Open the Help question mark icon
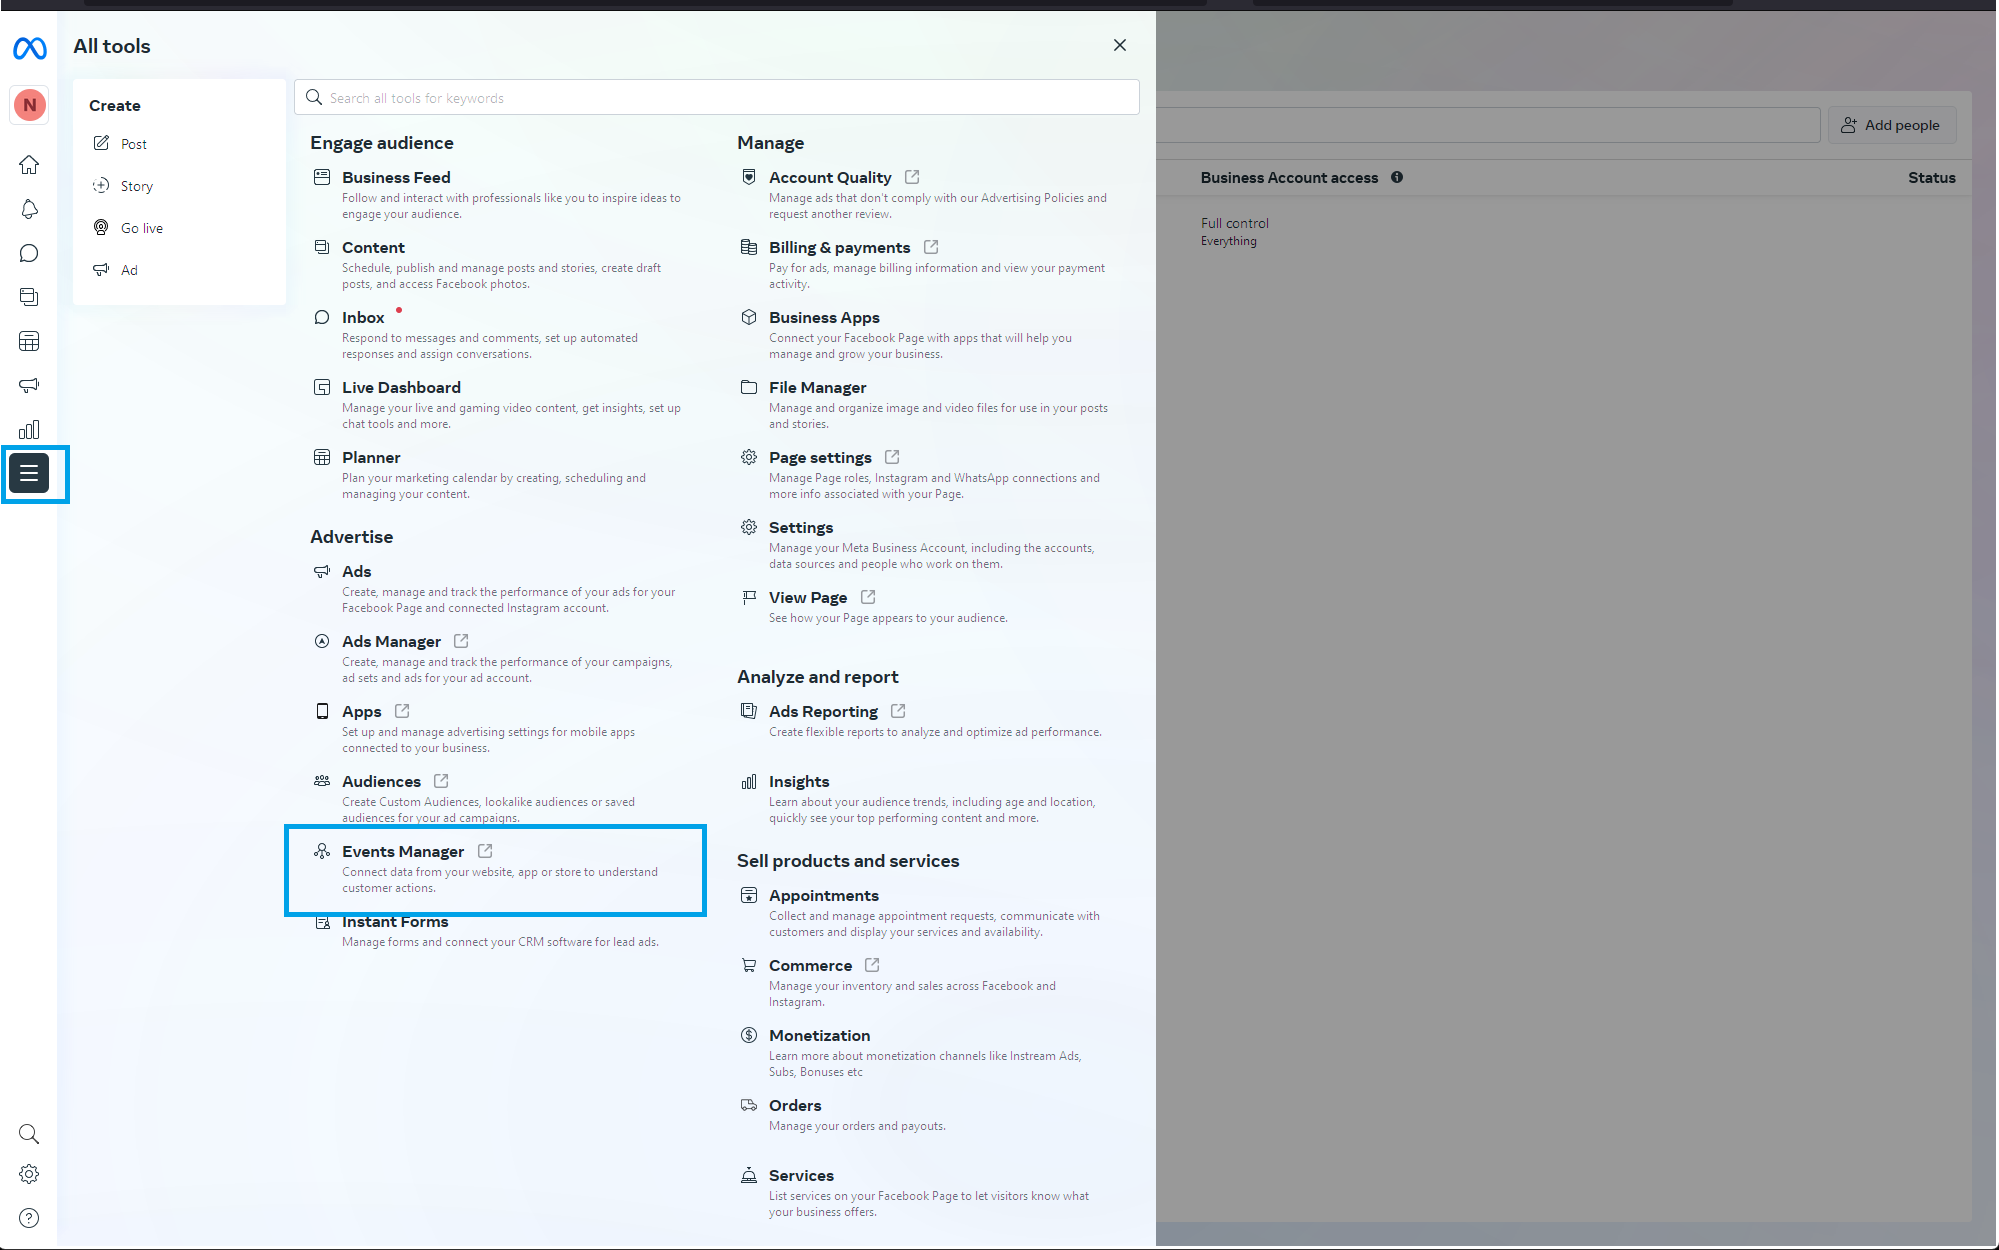This screenshot has width=1999, height=1250. pos(29,1218)
